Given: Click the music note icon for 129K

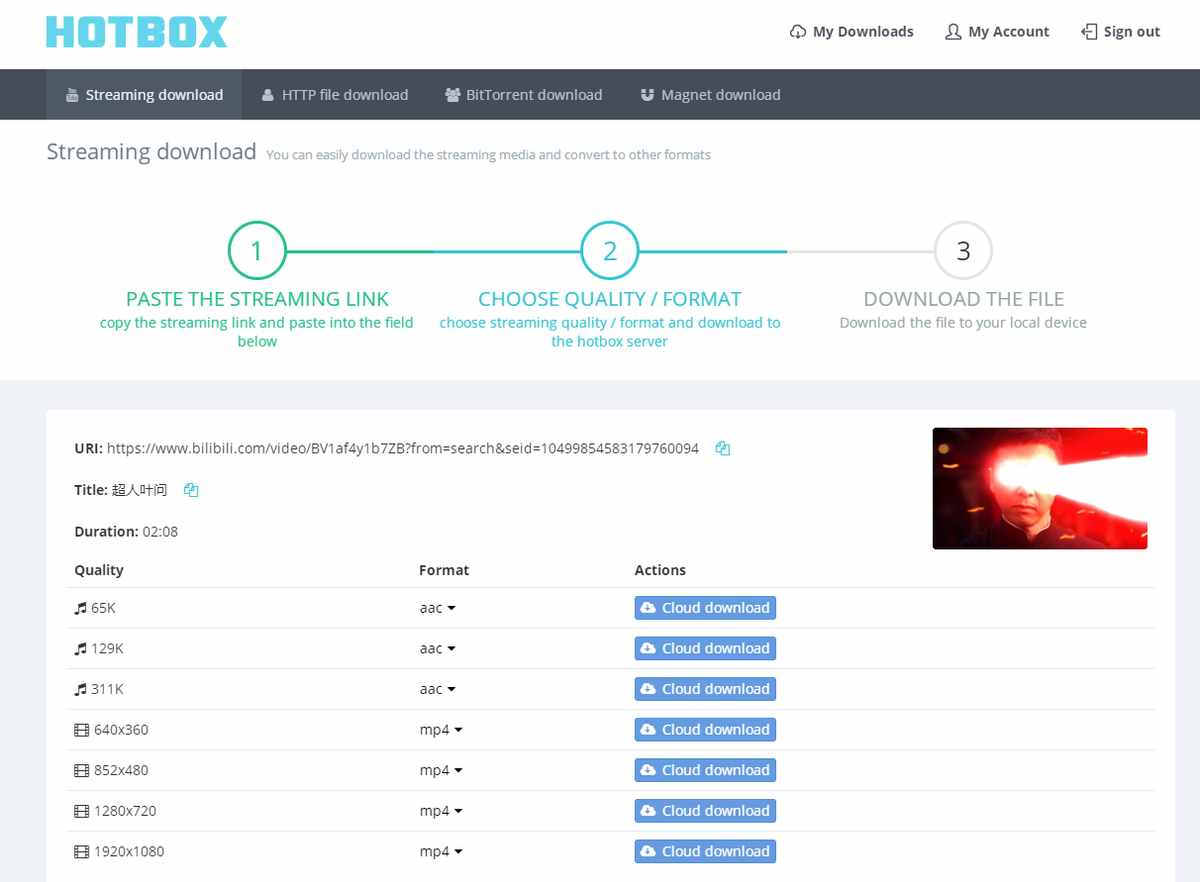Looking at the screenshot, I should coord(81,648).
